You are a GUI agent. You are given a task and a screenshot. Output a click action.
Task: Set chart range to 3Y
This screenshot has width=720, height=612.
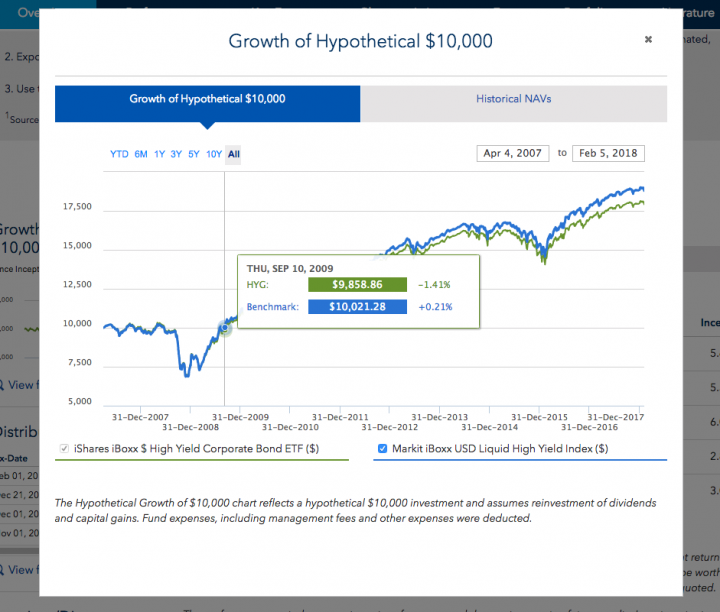click(x=176, y=154)
